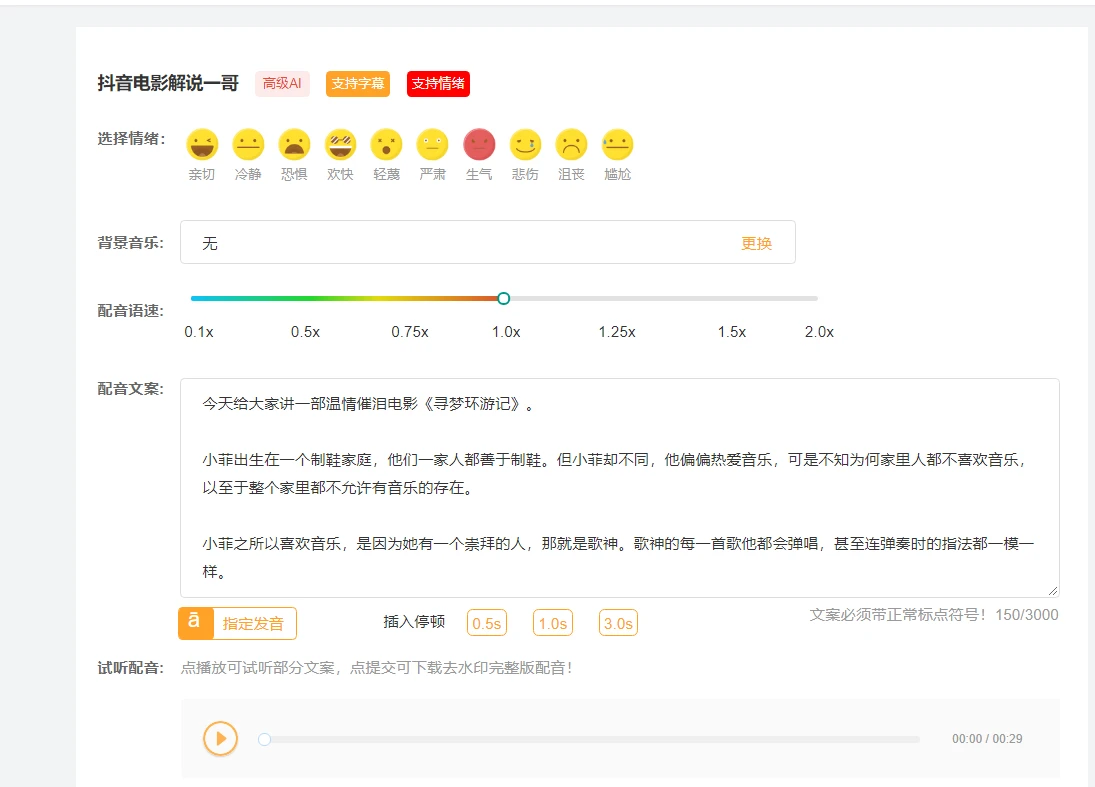Viewport: 1095px width, 787px height.
Task: Click the 支持字幕 orange tag
Action: (358, 84)
